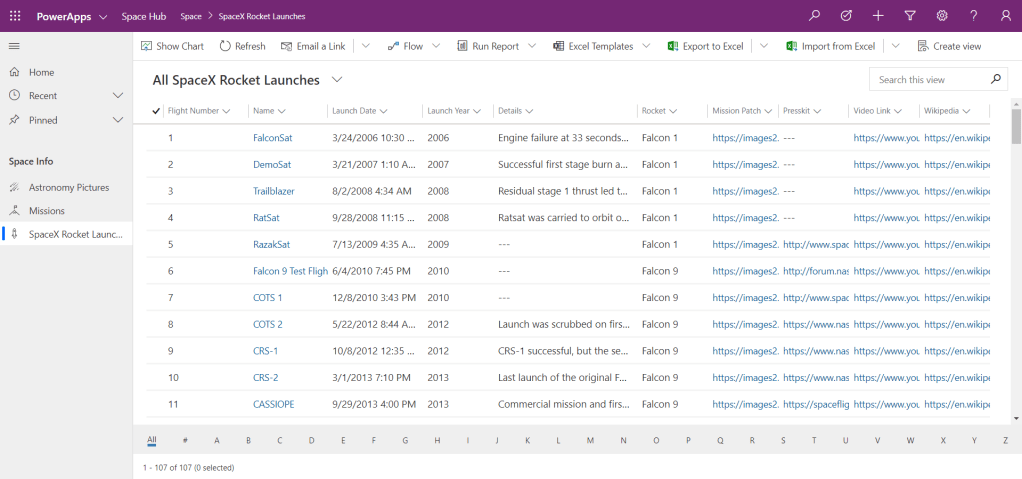This screenshot has height=479, width=1022.
Task: Toggle the select-all checkmark in grid header
Action: 156,111
